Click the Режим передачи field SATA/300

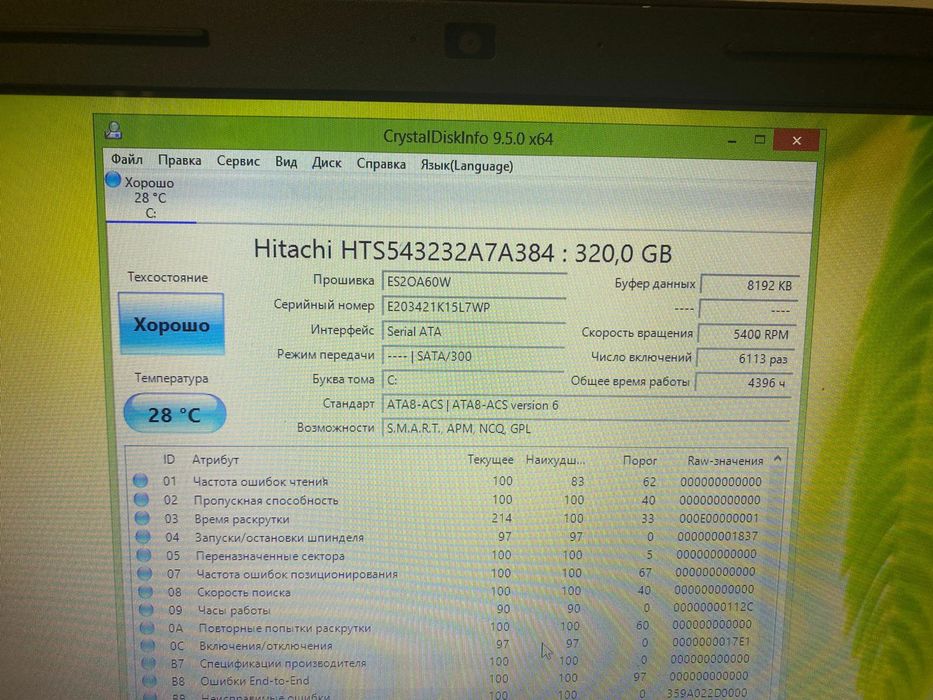coord(473,356)
